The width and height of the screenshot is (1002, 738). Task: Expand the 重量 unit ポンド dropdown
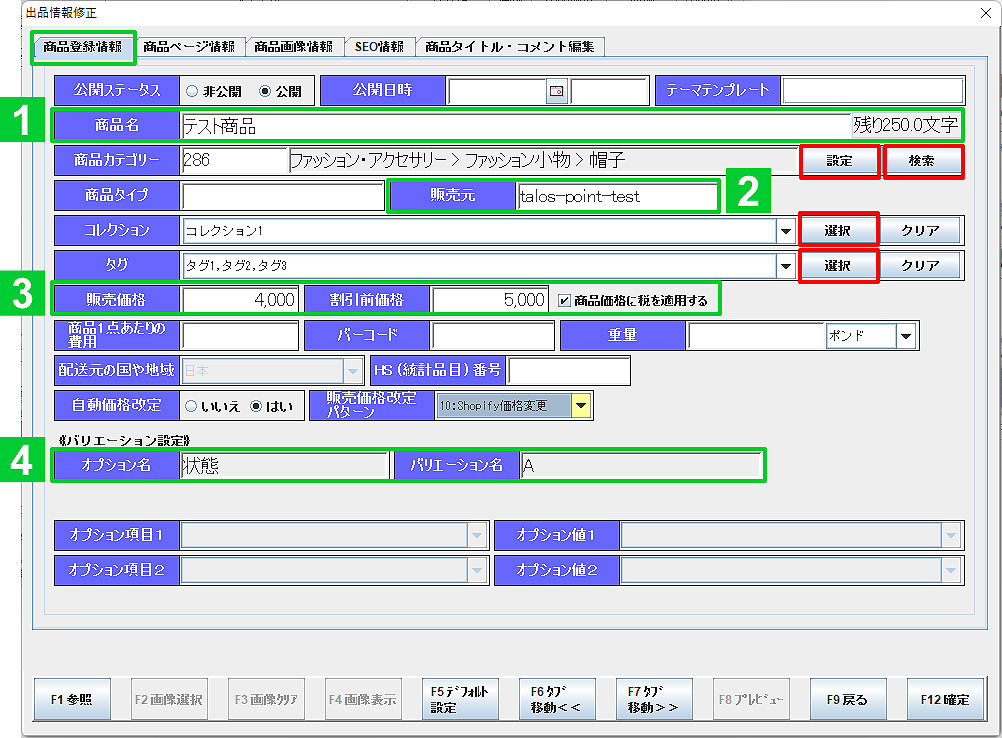(905, 336)
